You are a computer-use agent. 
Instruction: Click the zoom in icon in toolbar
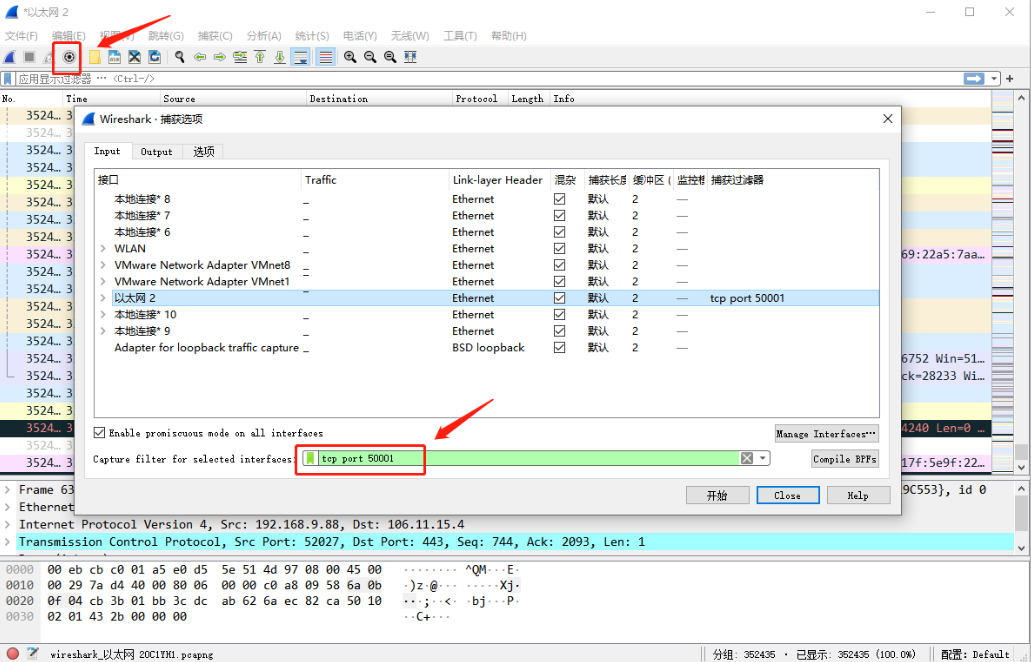coord(350,57)
